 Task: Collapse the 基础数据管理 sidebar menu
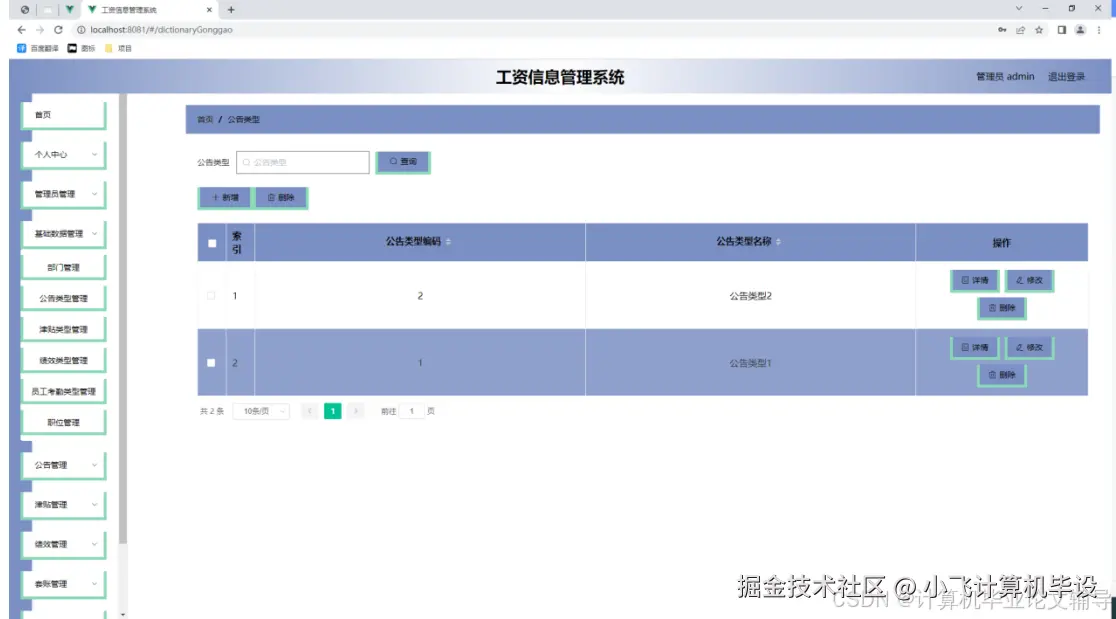(64, 234)
